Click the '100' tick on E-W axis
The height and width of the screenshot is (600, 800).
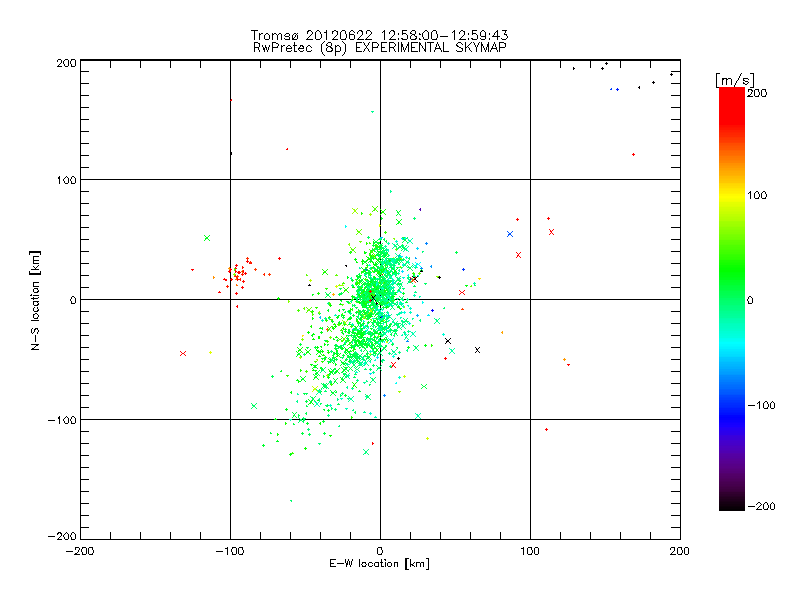[530, 551]
